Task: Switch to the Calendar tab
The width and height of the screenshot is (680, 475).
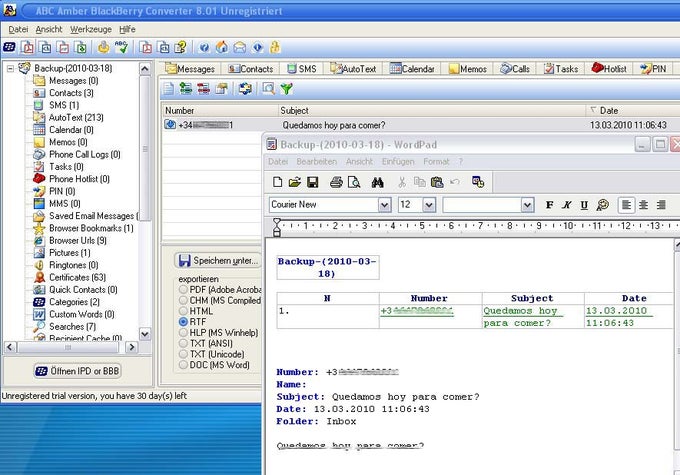Action: click(412, 69)
